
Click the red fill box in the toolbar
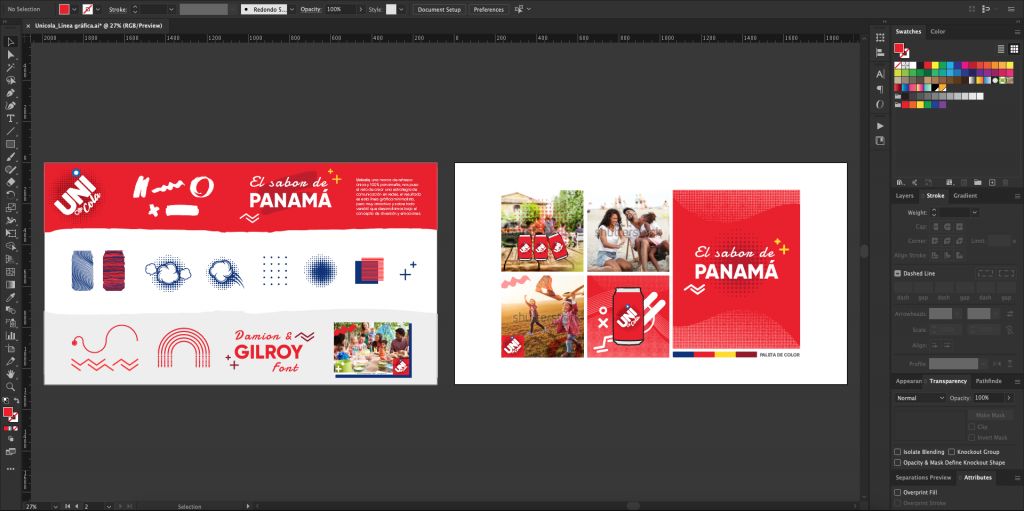pos(8,412)
